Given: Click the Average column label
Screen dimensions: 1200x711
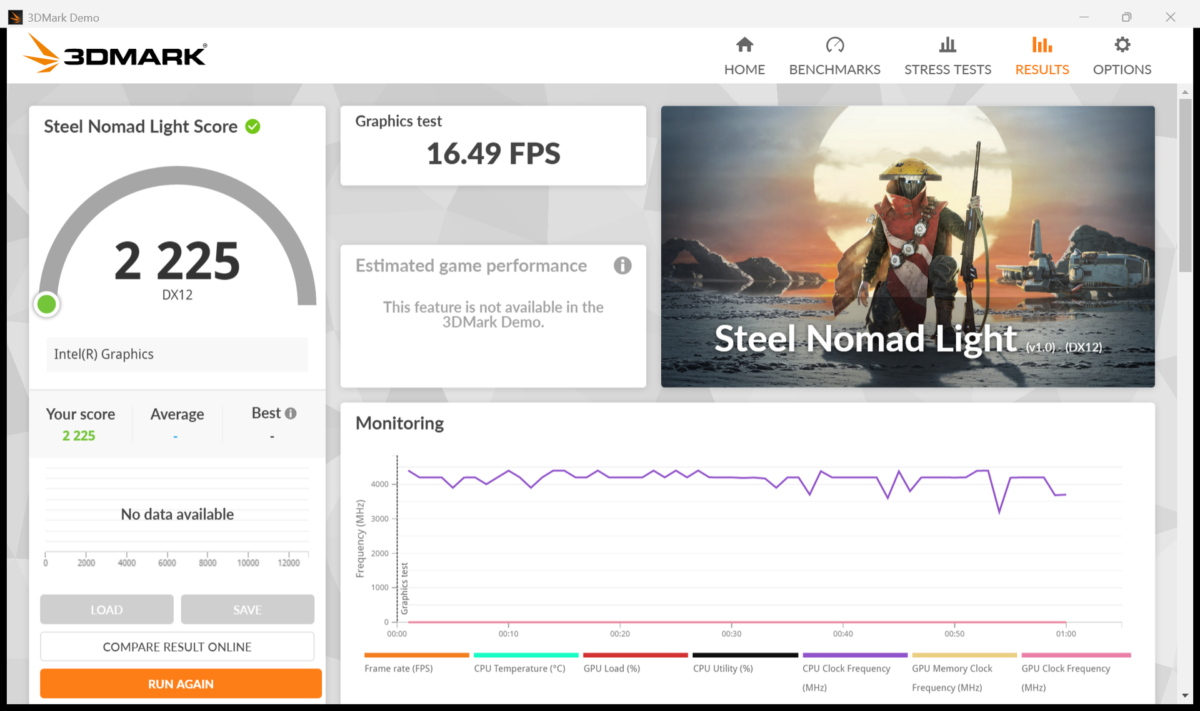Looking at the screenshot, I should pos(177,414).
